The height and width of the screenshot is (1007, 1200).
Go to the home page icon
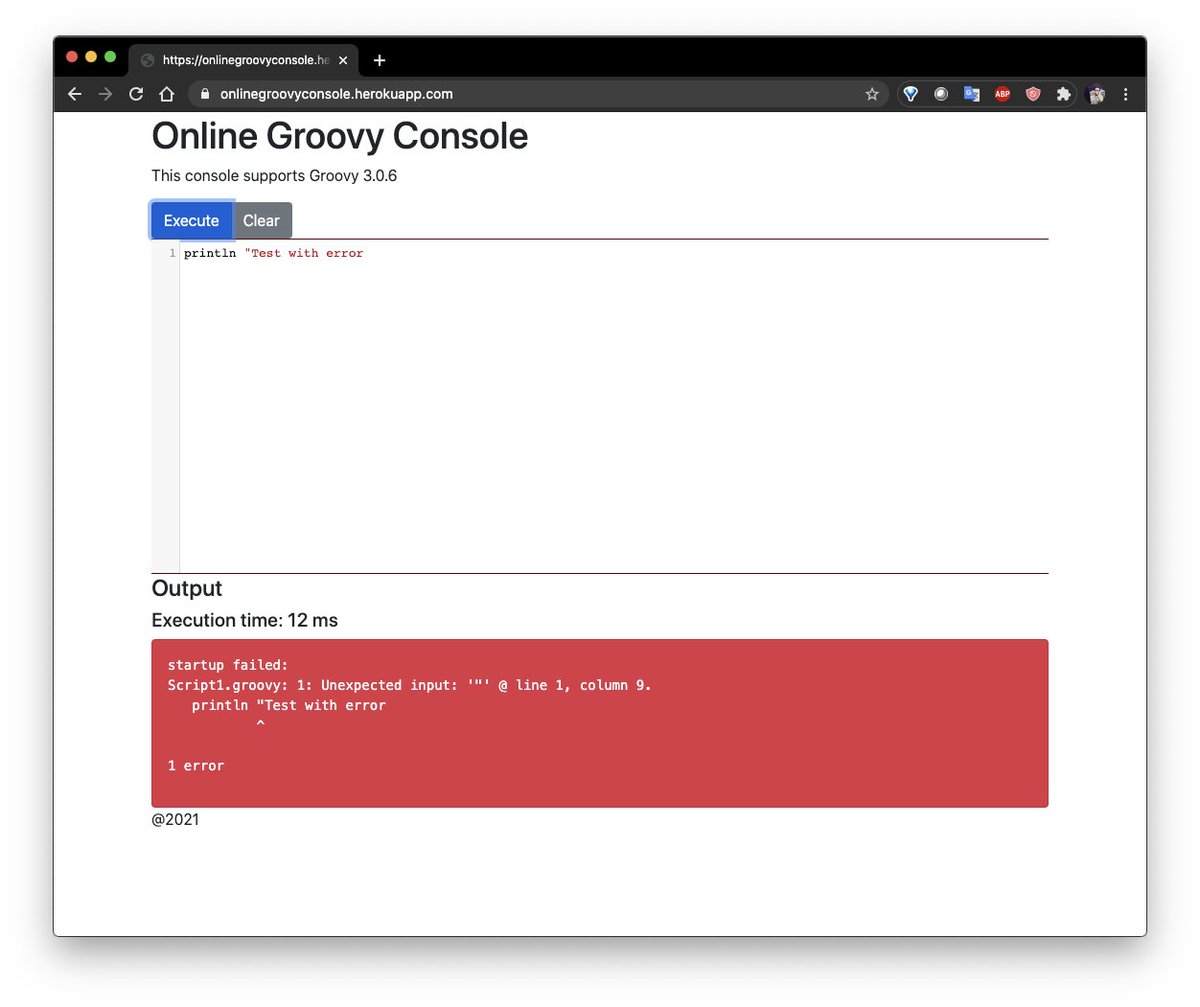(167, 94)
